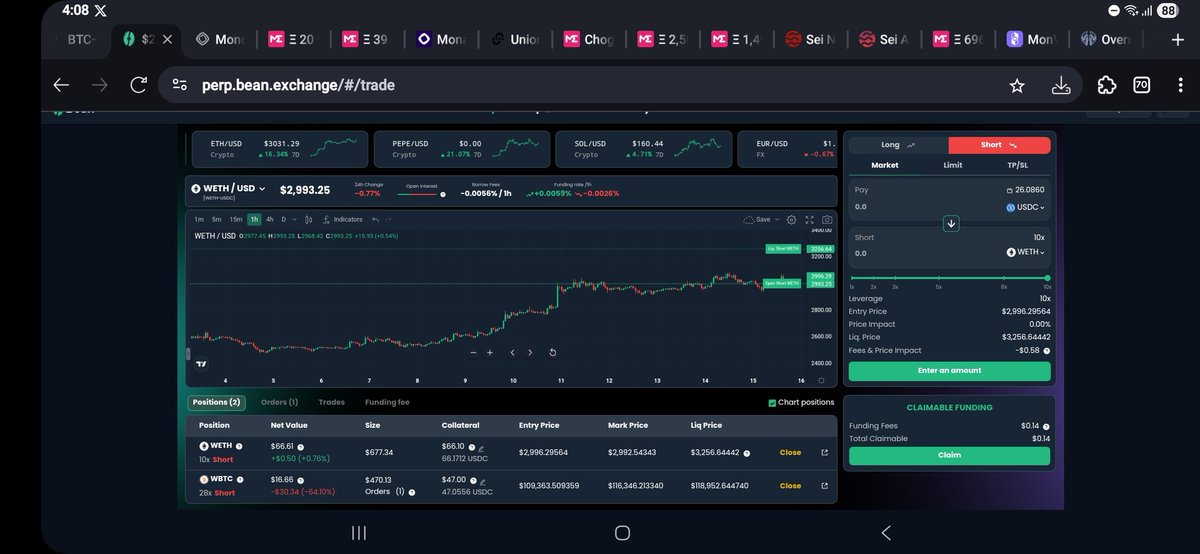Edit collateral pencil for WETH position

[x=481, y=449]
